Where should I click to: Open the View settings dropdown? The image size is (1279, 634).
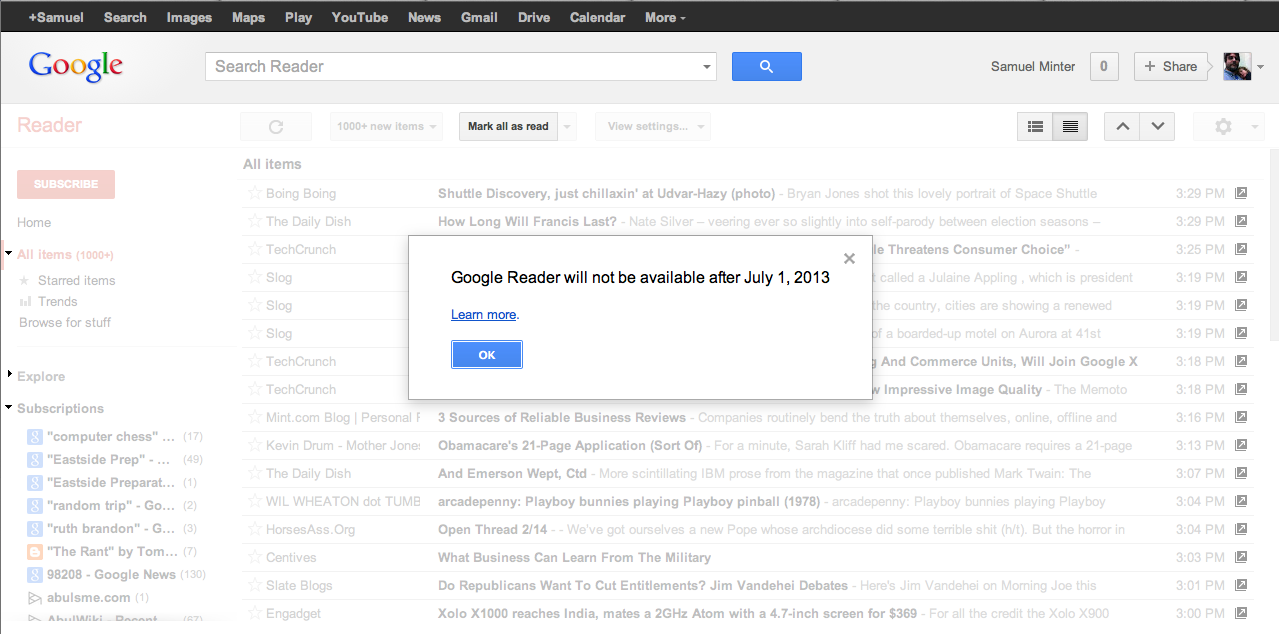(653, 127)
